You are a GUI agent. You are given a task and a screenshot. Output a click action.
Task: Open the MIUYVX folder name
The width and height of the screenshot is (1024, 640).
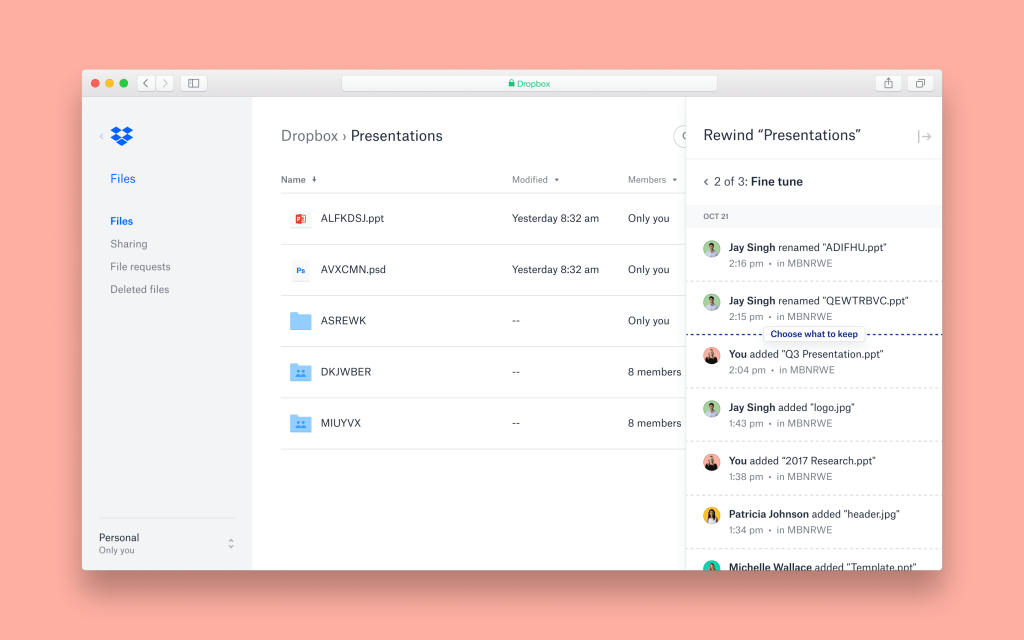tap(341, 423)
